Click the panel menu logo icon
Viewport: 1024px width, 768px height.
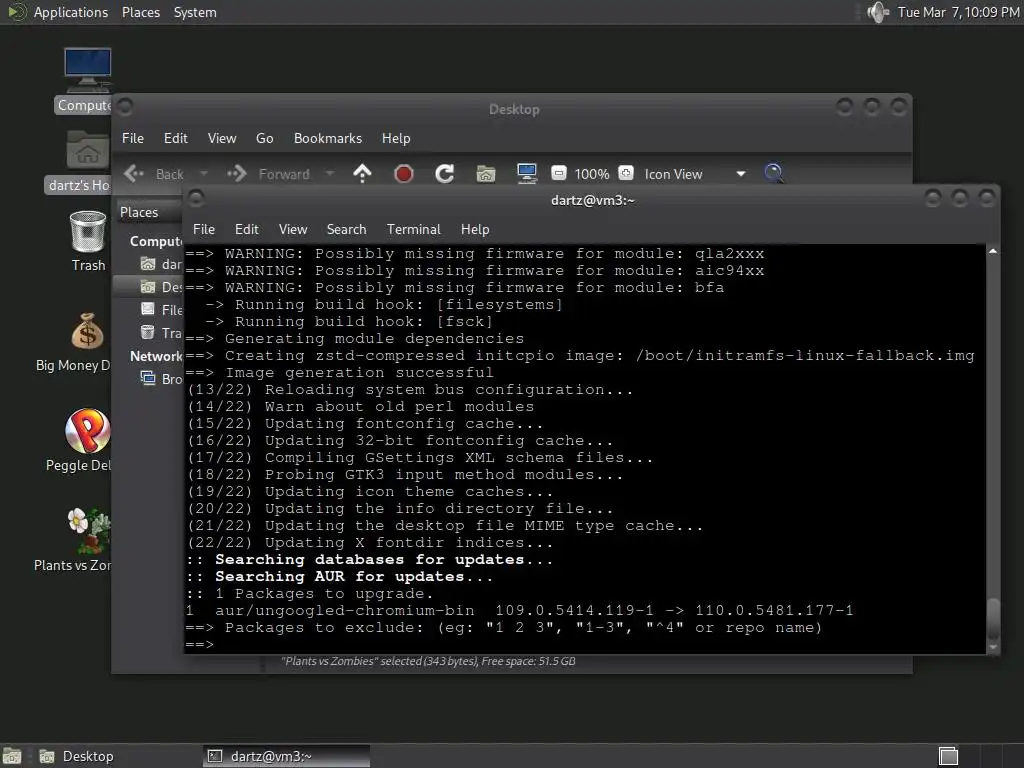click(17, 12)
